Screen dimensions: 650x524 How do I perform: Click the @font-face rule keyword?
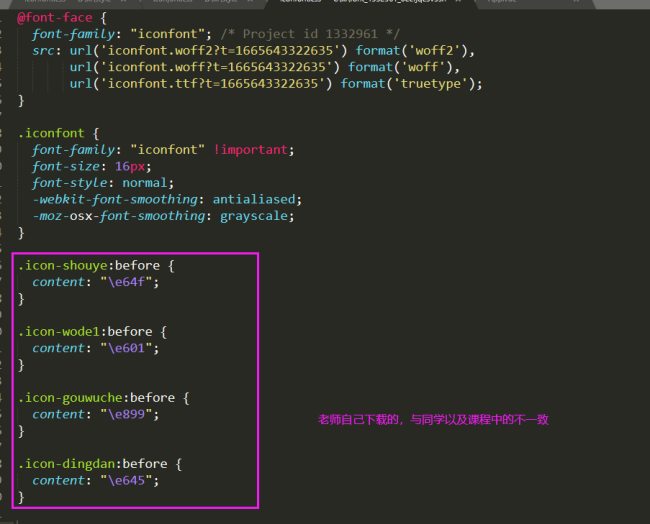pyautogui.click(x=55, y=18)
